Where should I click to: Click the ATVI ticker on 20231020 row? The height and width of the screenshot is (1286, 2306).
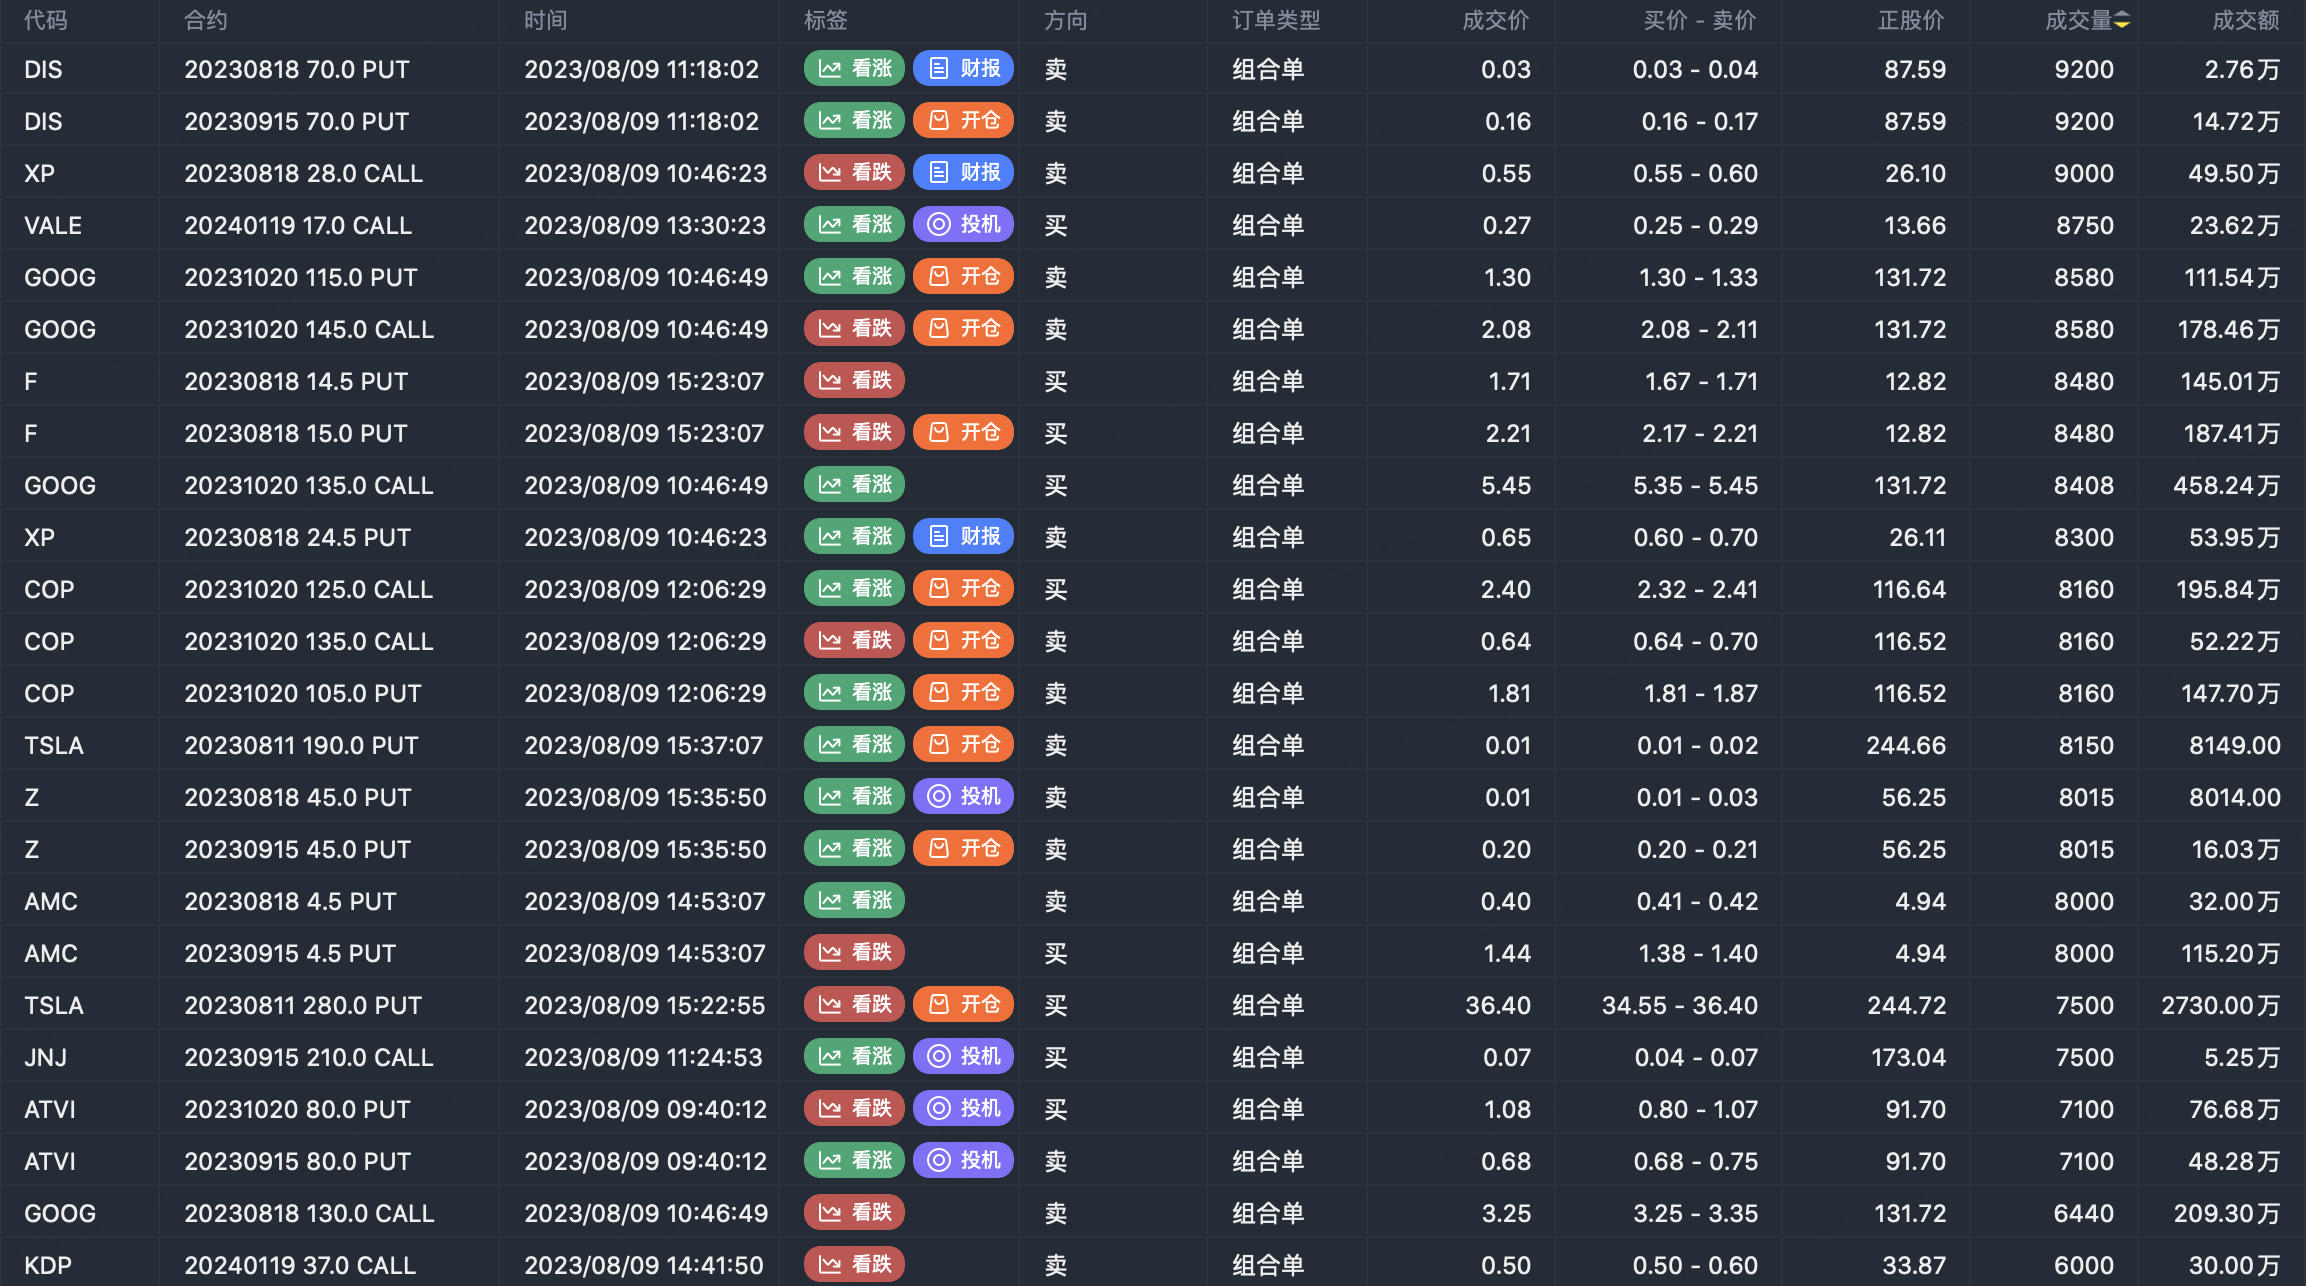click(x=50, y=1109)
